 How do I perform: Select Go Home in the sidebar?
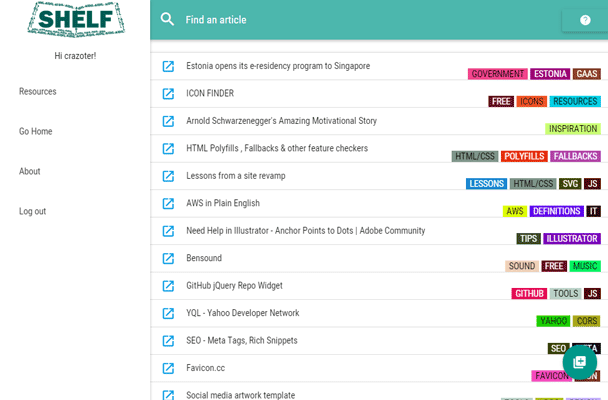coord(36,131)
